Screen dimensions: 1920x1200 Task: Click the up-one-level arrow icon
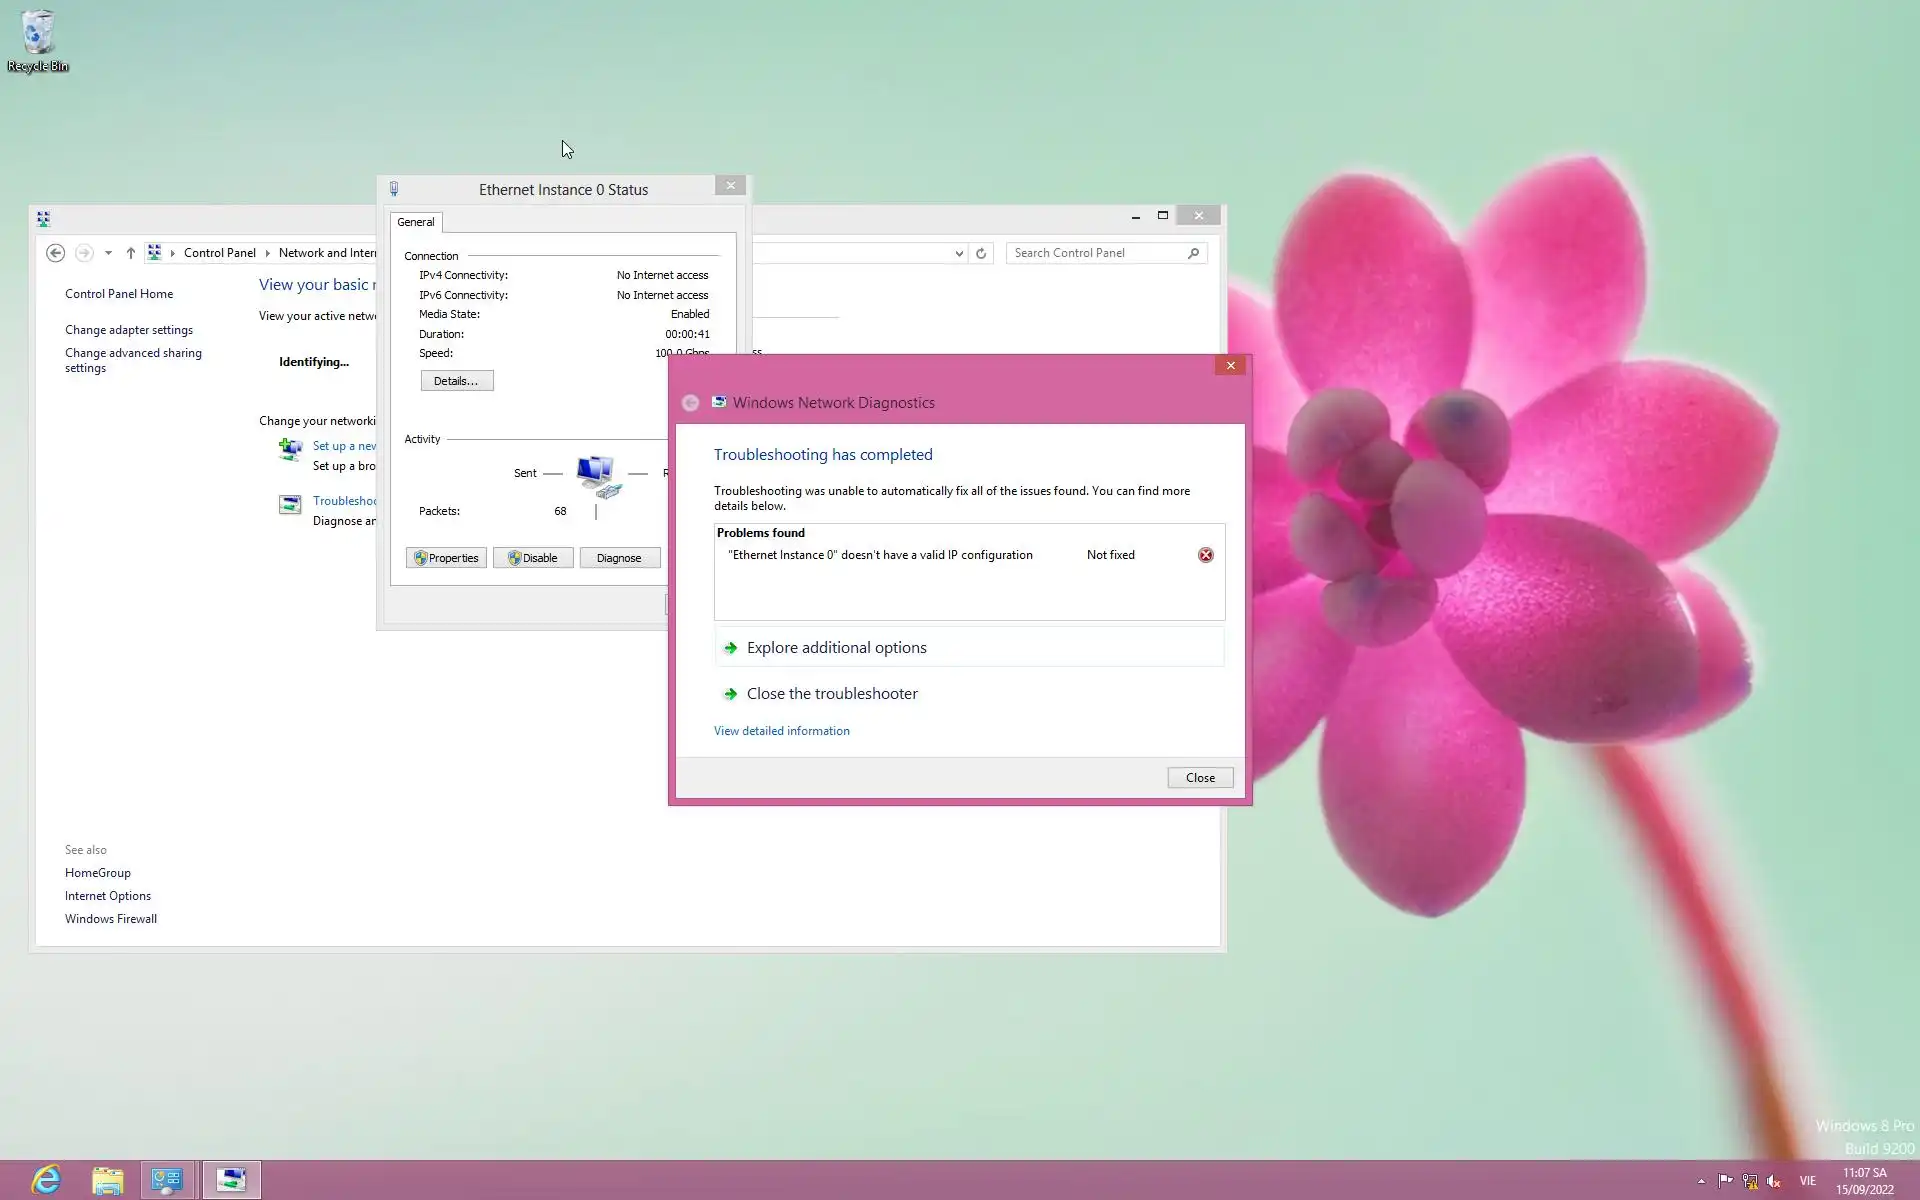coord(130,253)
